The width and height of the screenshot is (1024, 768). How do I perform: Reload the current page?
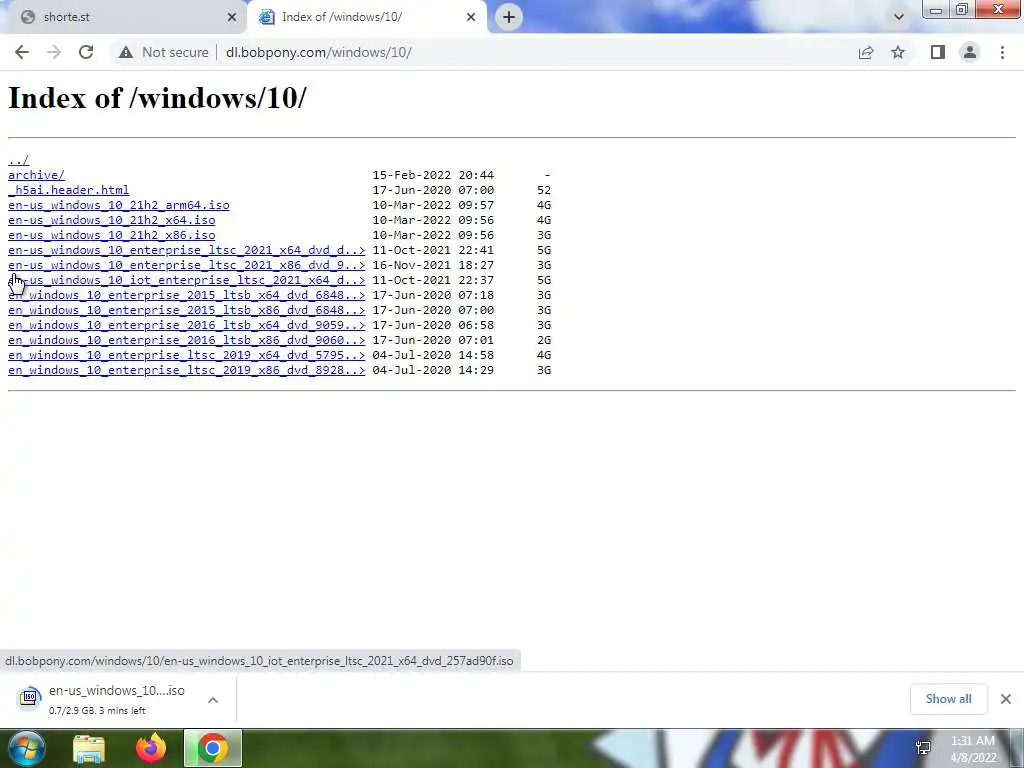[86, 52]
